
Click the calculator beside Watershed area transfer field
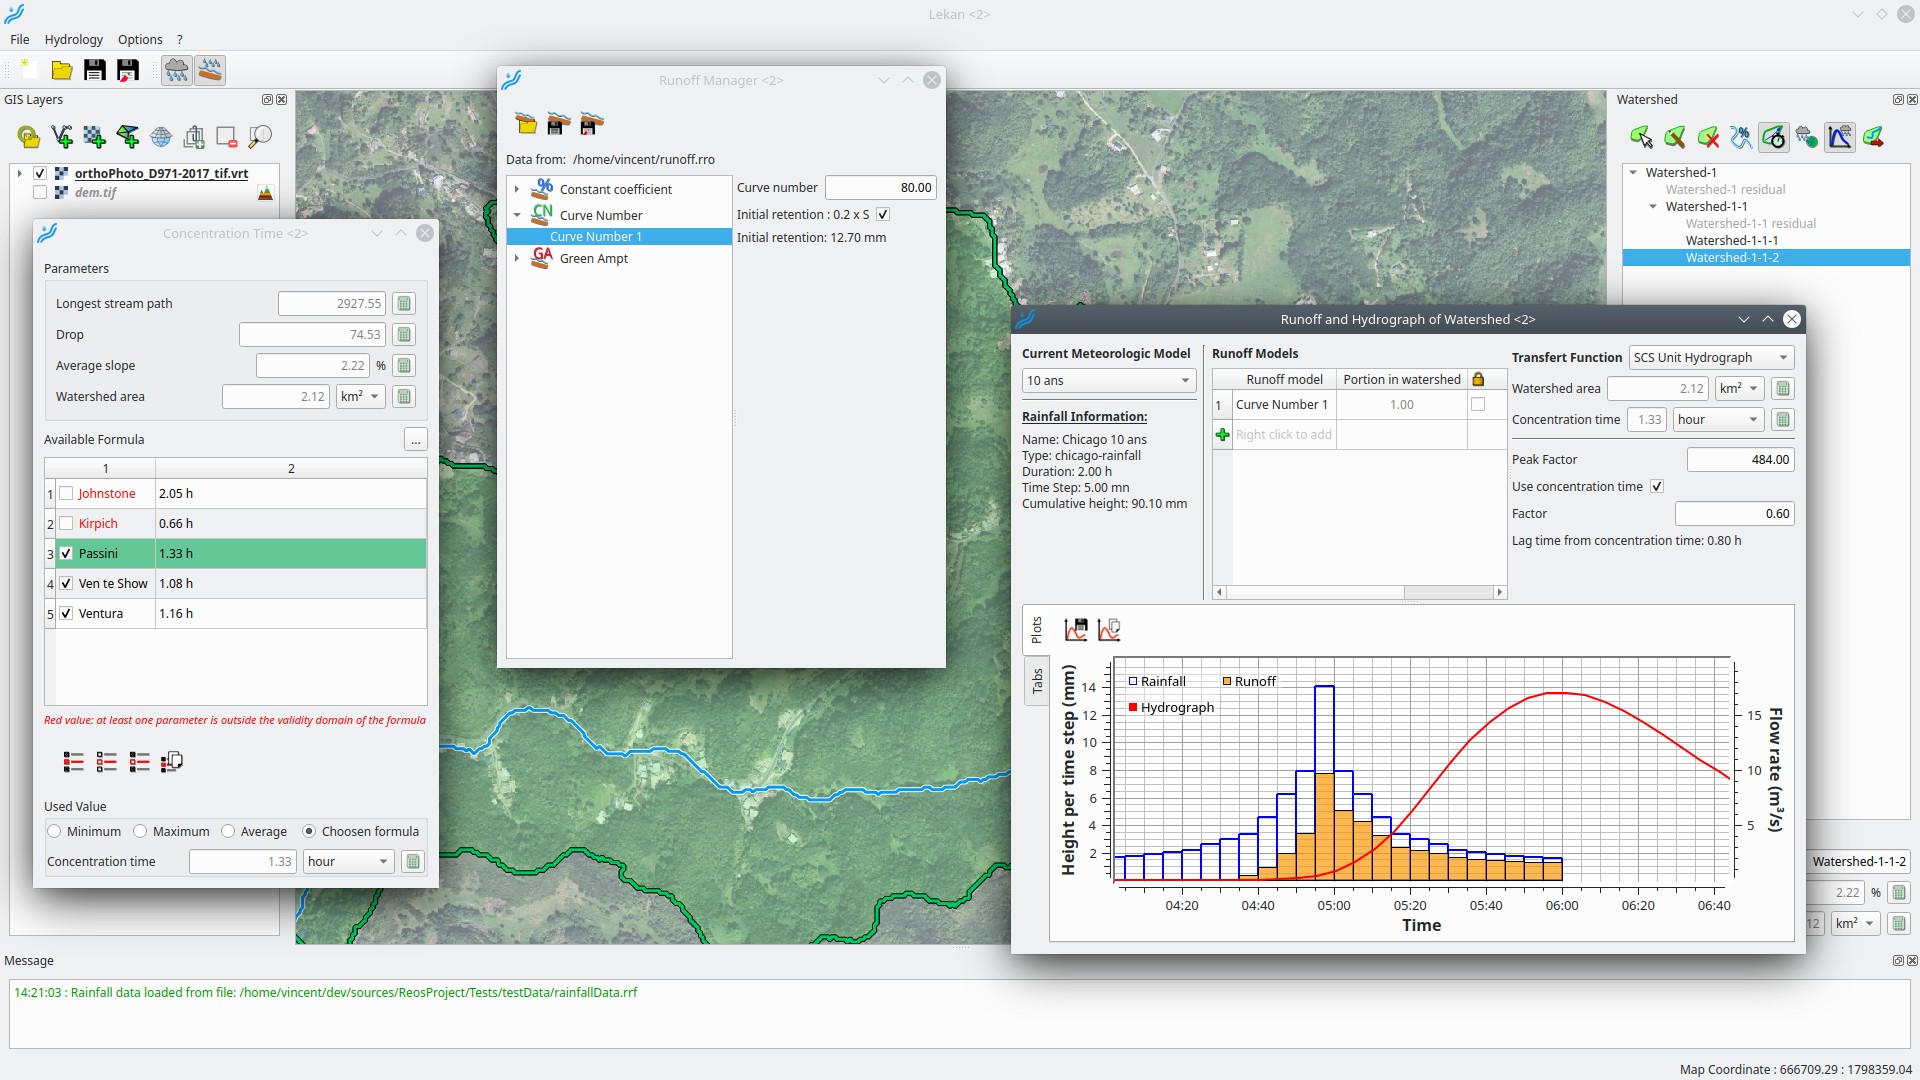click(x=1782, y=389)
